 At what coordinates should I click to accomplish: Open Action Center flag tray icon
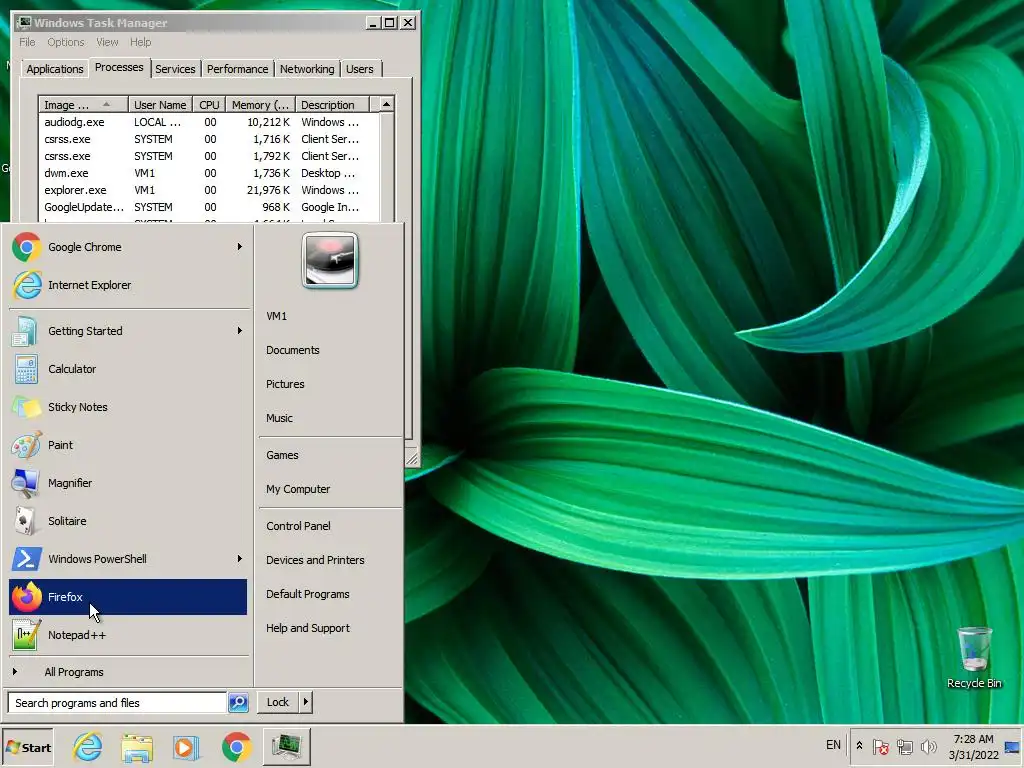880,746
